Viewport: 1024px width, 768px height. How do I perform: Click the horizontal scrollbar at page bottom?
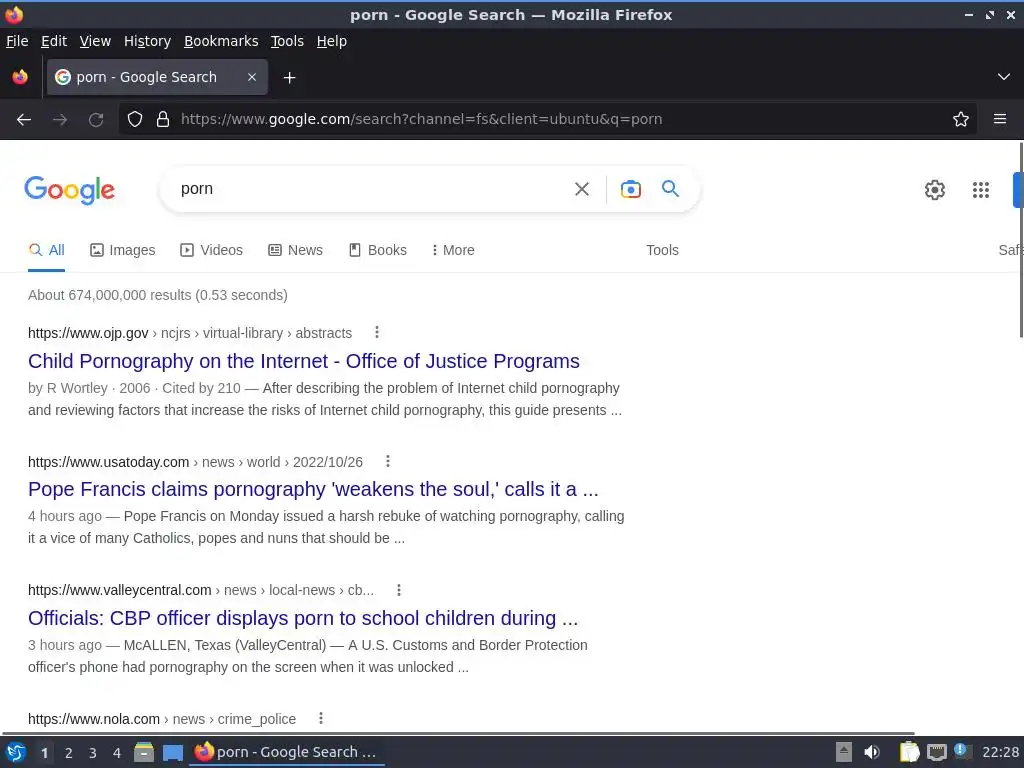[x=457, y=733]
